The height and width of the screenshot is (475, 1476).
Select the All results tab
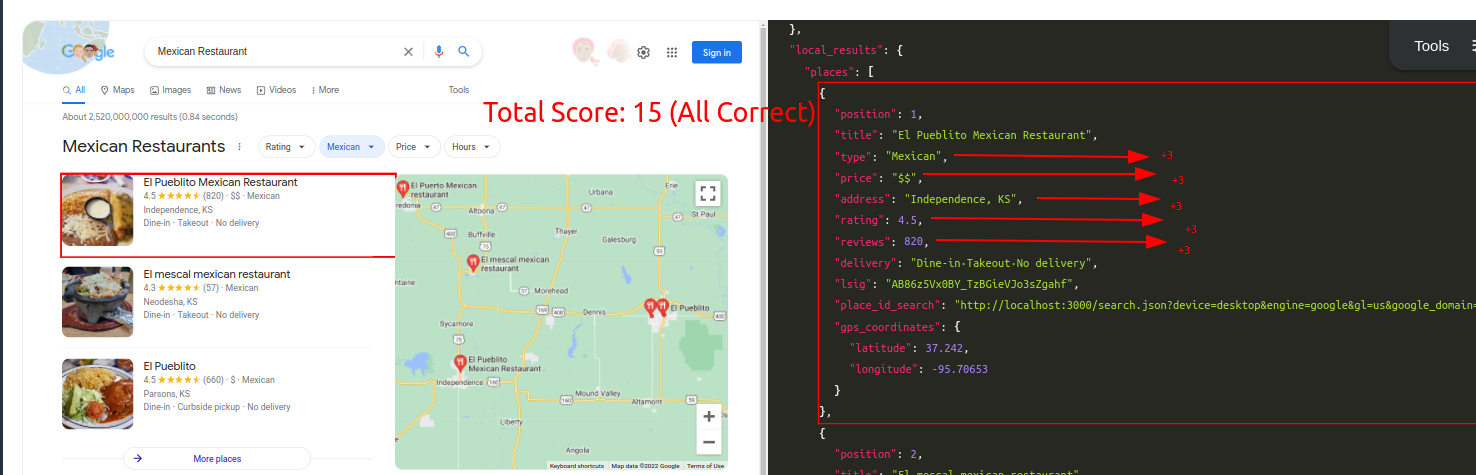[x=74, y=90]
